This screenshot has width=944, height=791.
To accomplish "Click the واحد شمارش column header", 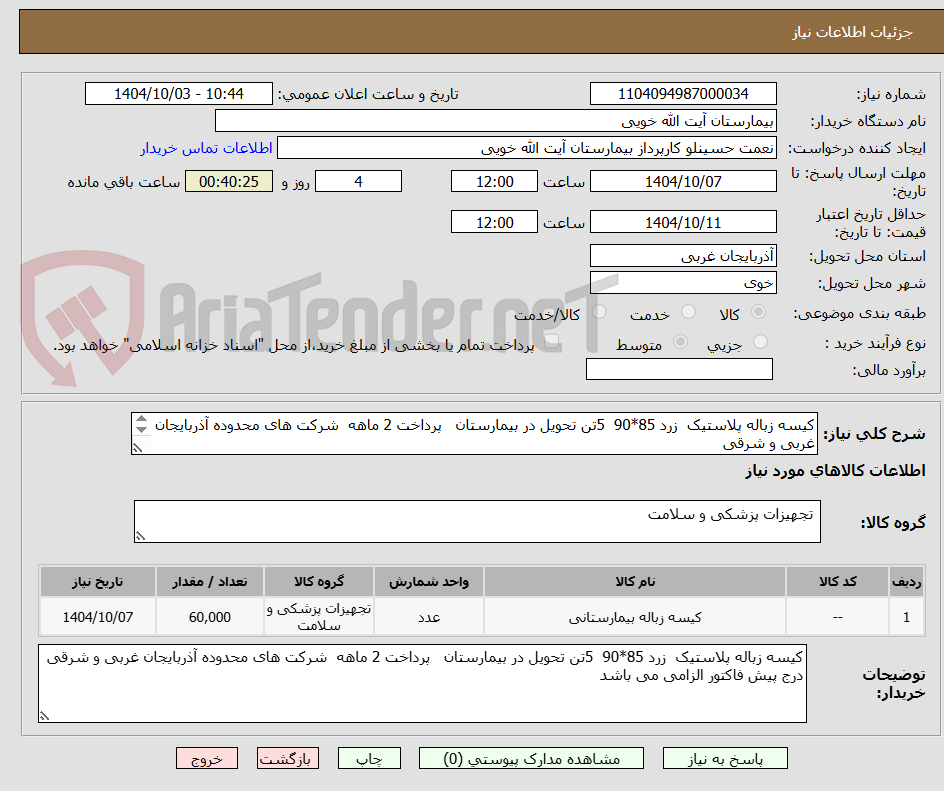I will click(429, 582).
